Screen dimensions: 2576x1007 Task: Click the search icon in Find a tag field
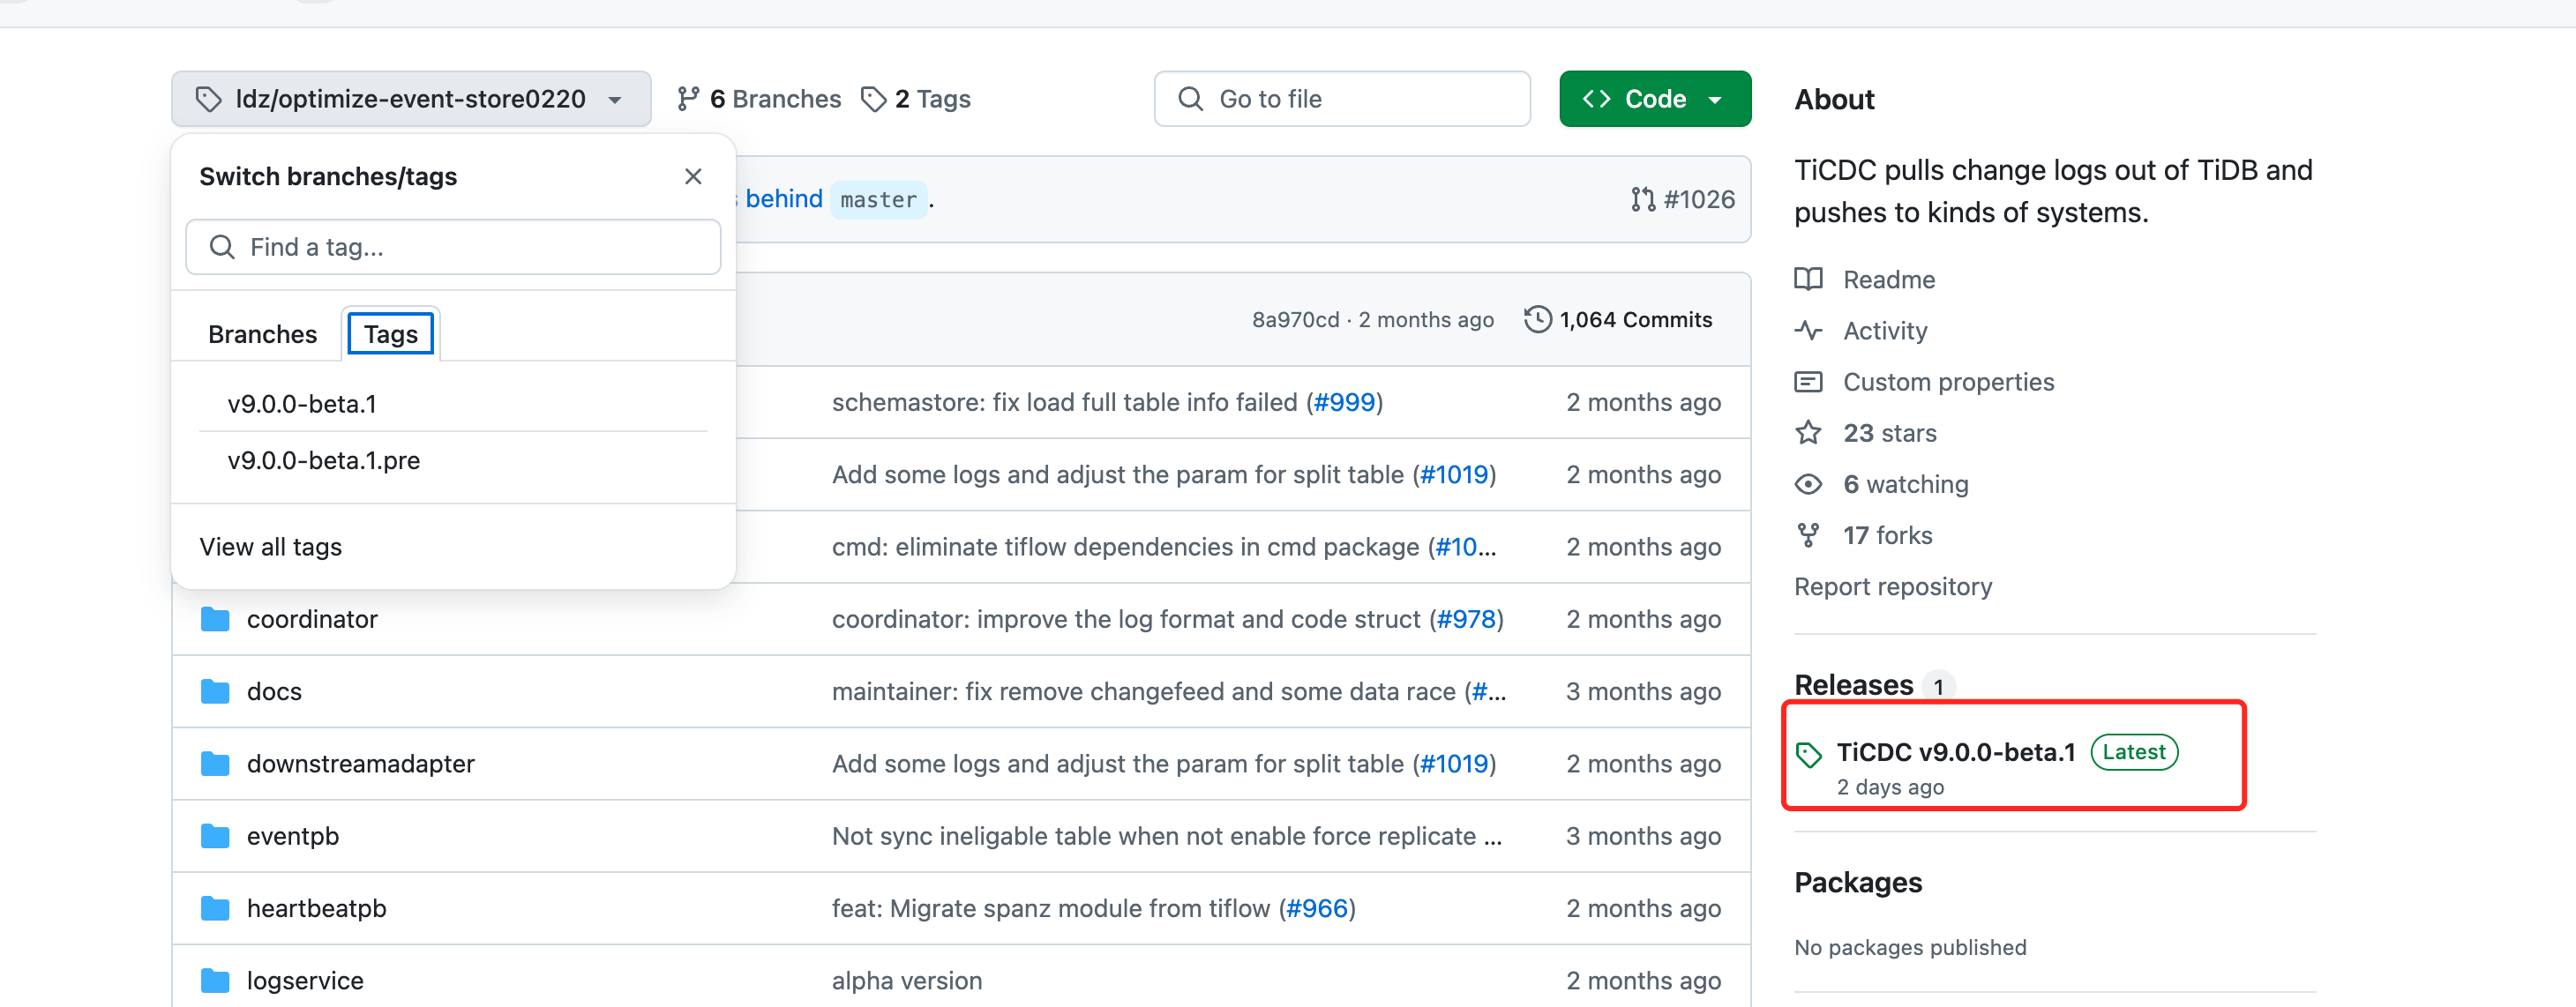[x=222, y=247]
